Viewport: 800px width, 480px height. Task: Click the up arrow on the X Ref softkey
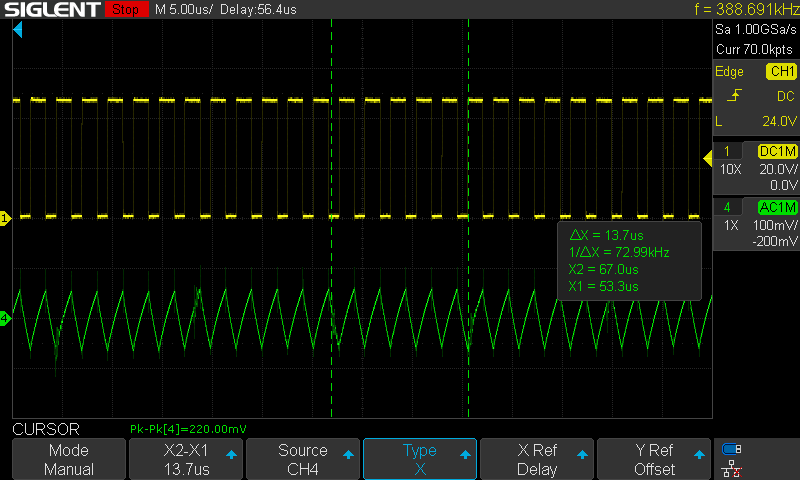[582, 454]
